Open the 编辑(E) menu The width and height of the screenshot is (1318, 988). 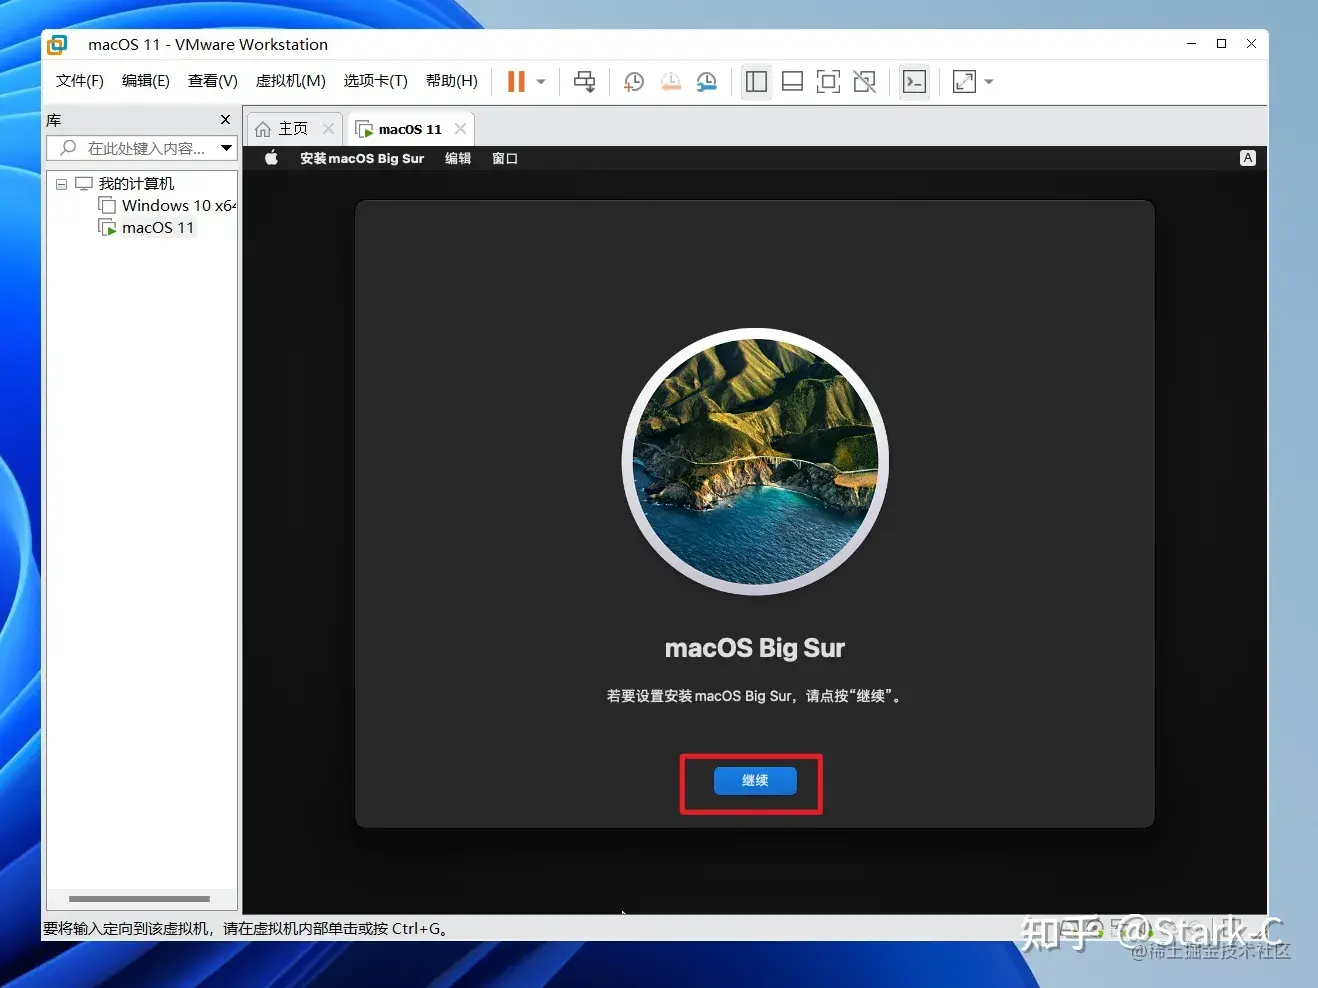146,81
